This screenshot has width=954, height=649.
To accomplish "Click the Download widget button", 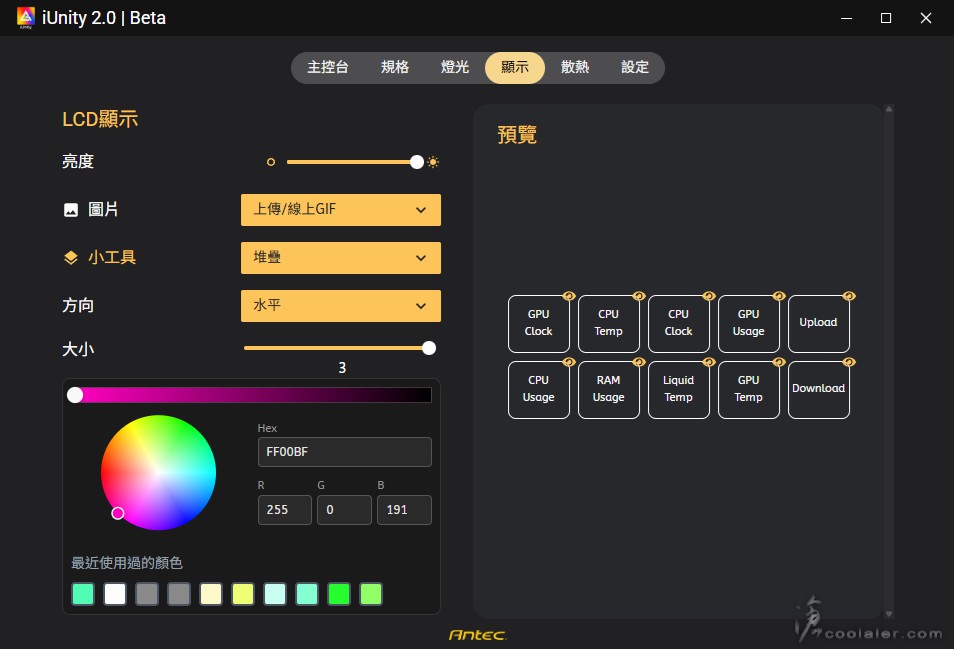I will [818, 390].
